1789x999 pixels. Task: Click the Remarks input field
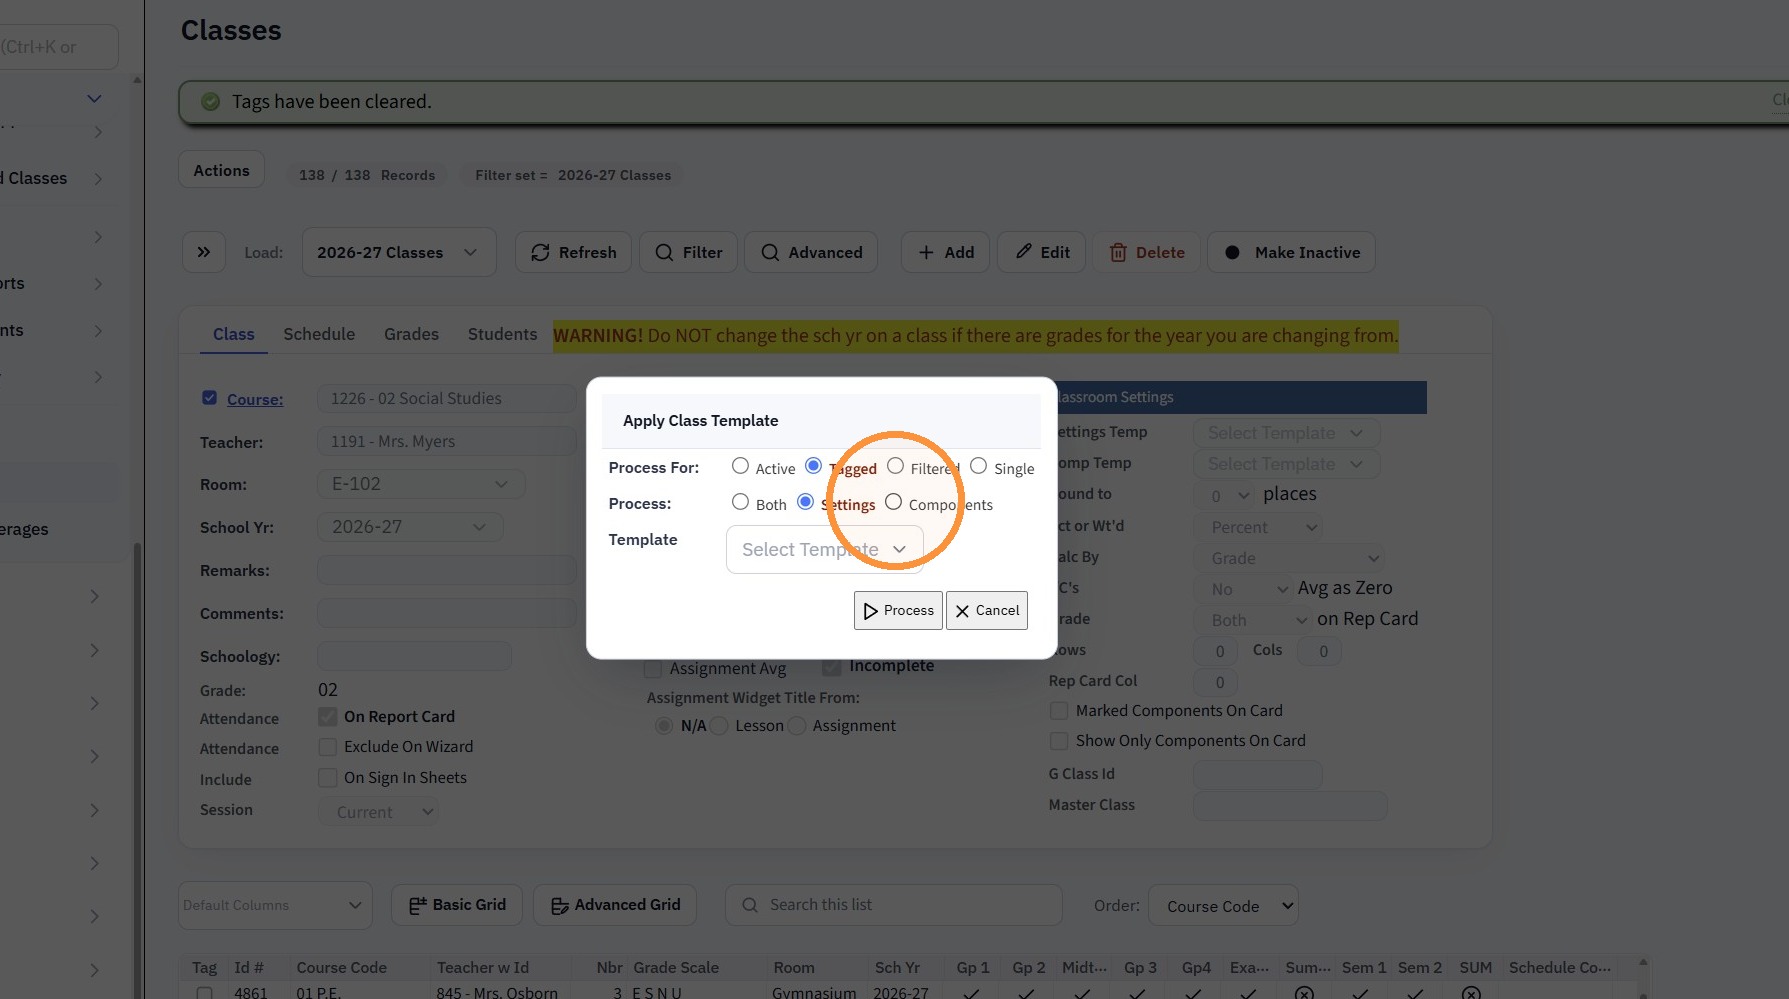[x=447, y=570]
